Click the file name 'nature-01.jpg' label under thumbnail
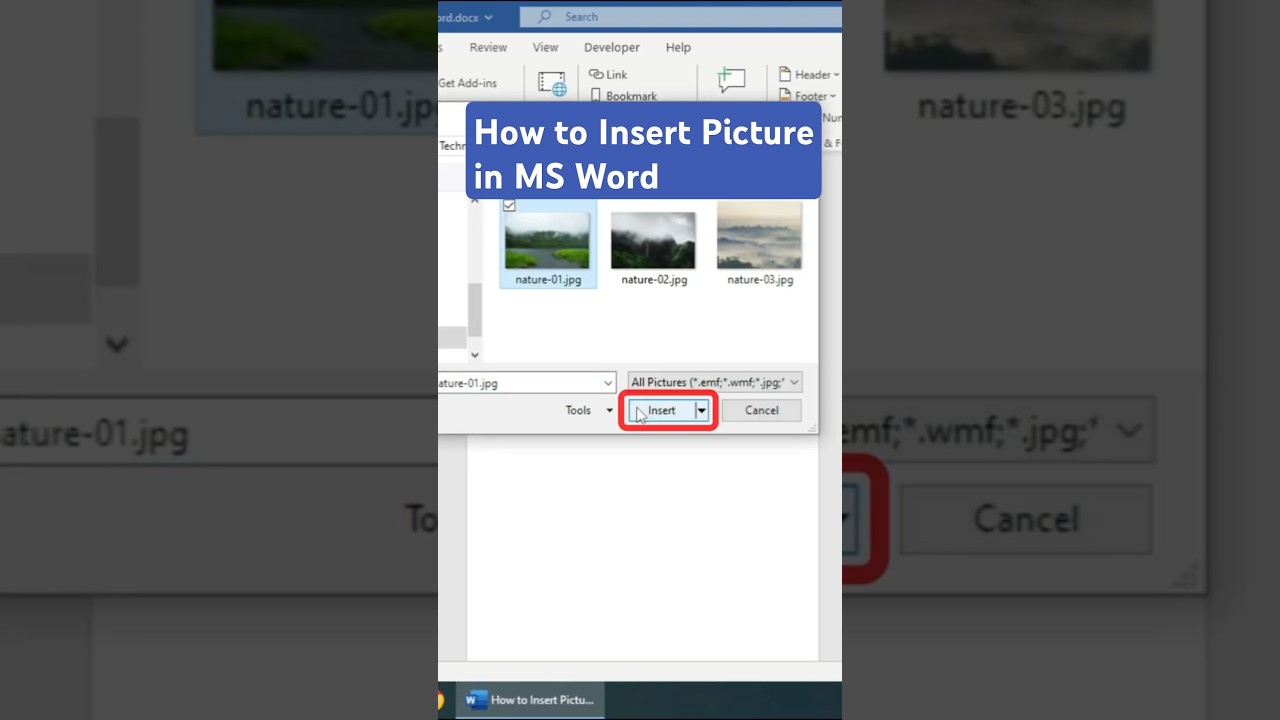The image size is (1280, 720). tap(548, 280)
